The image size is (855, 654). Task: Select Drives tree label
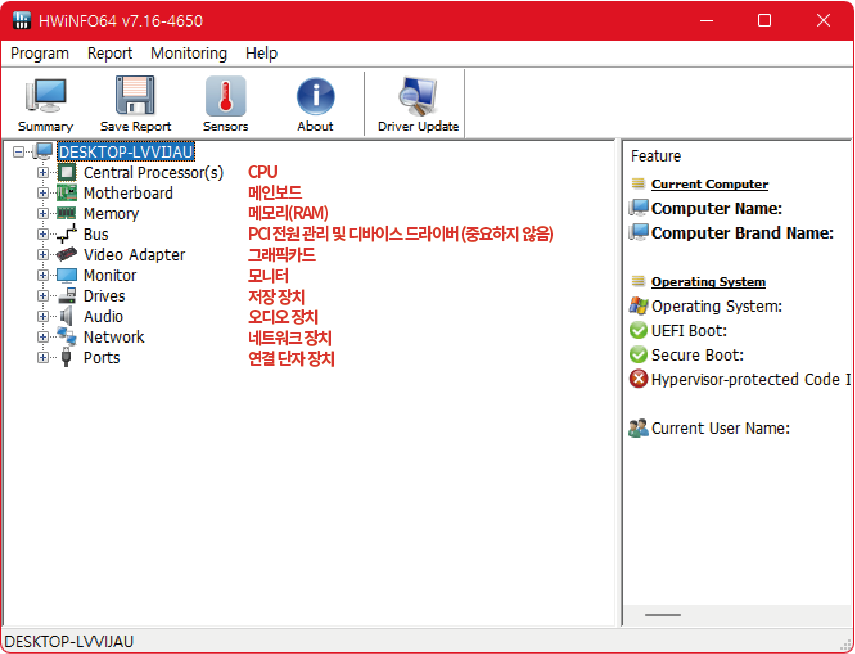104,296
